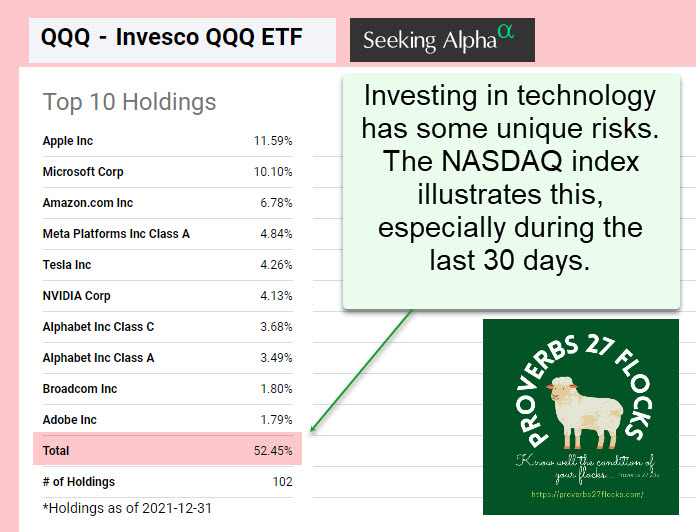
Task: Click the QQQ - Invesco QQQ ETF title
Action: (172, 38)
